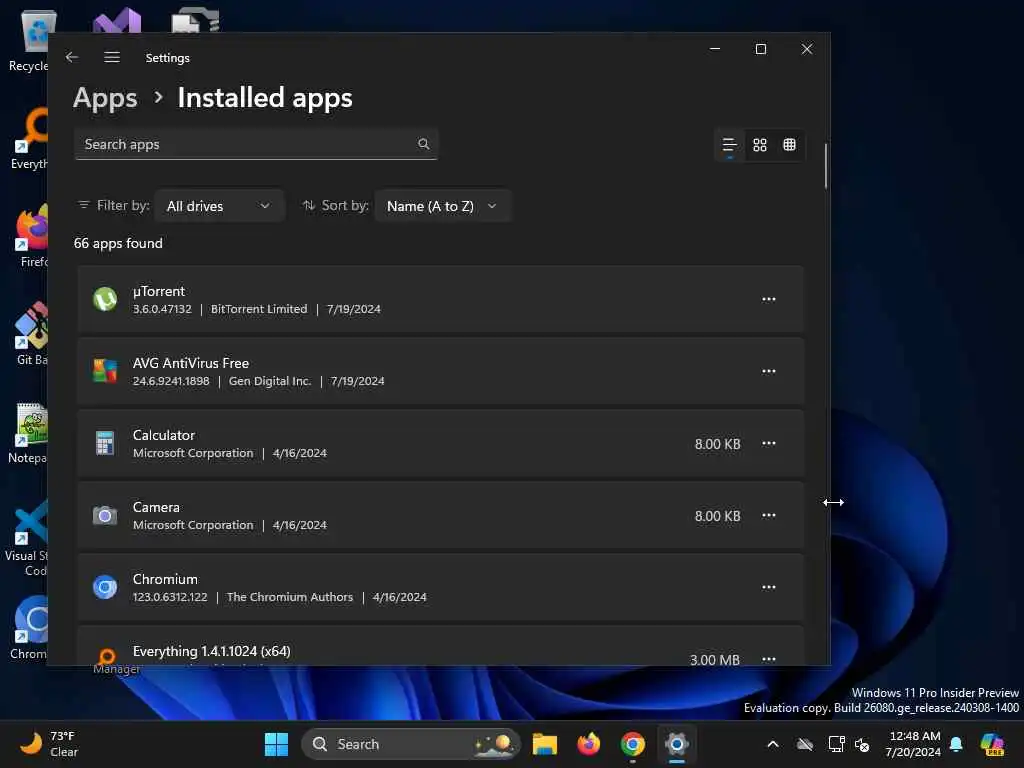Open the Copilot preview icon in taskbar
The image size is (1024, 768).
click(x=992, y=744)
